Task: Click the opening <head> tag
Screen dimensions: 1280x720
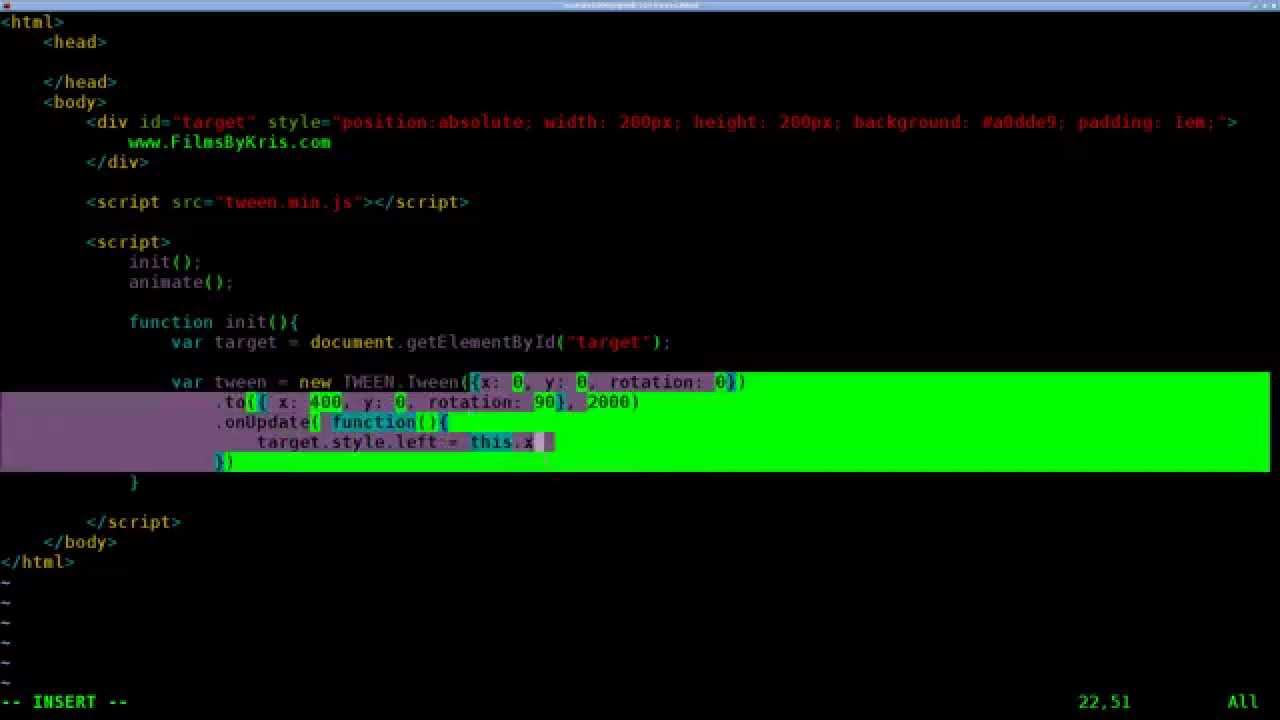Action: pos(75,42)
